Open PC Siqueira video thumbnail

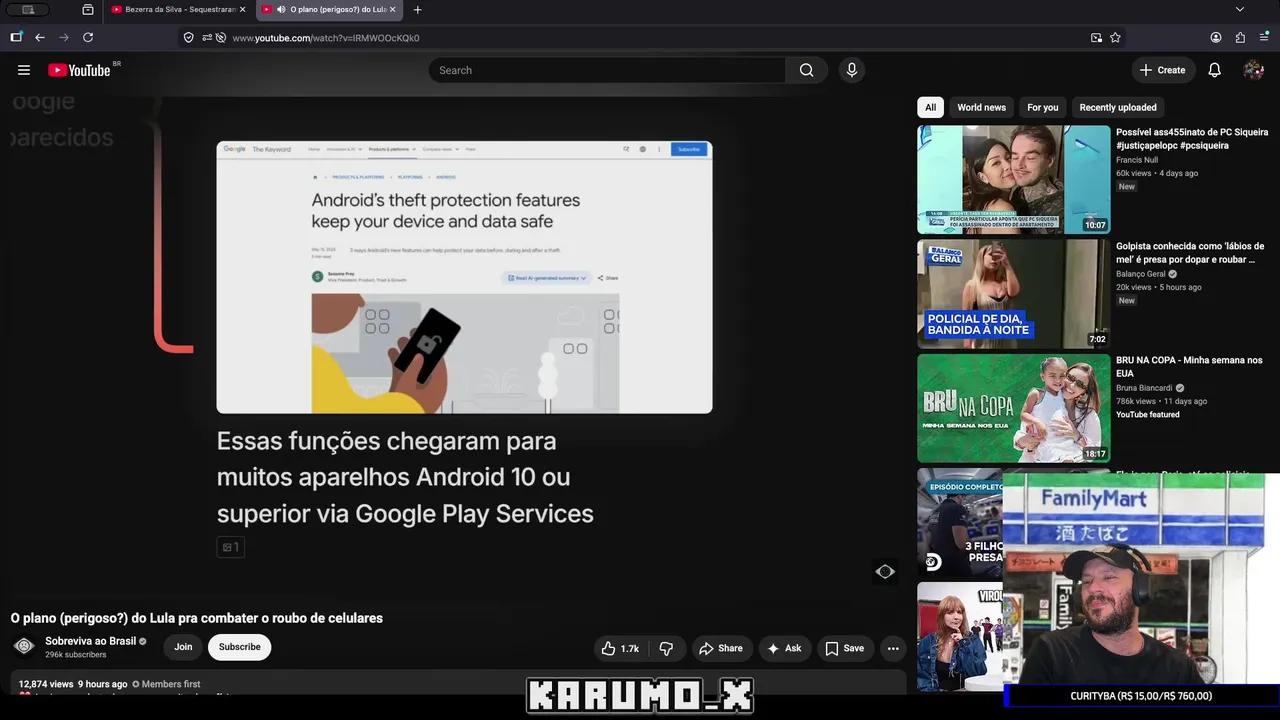[1013, 179]
